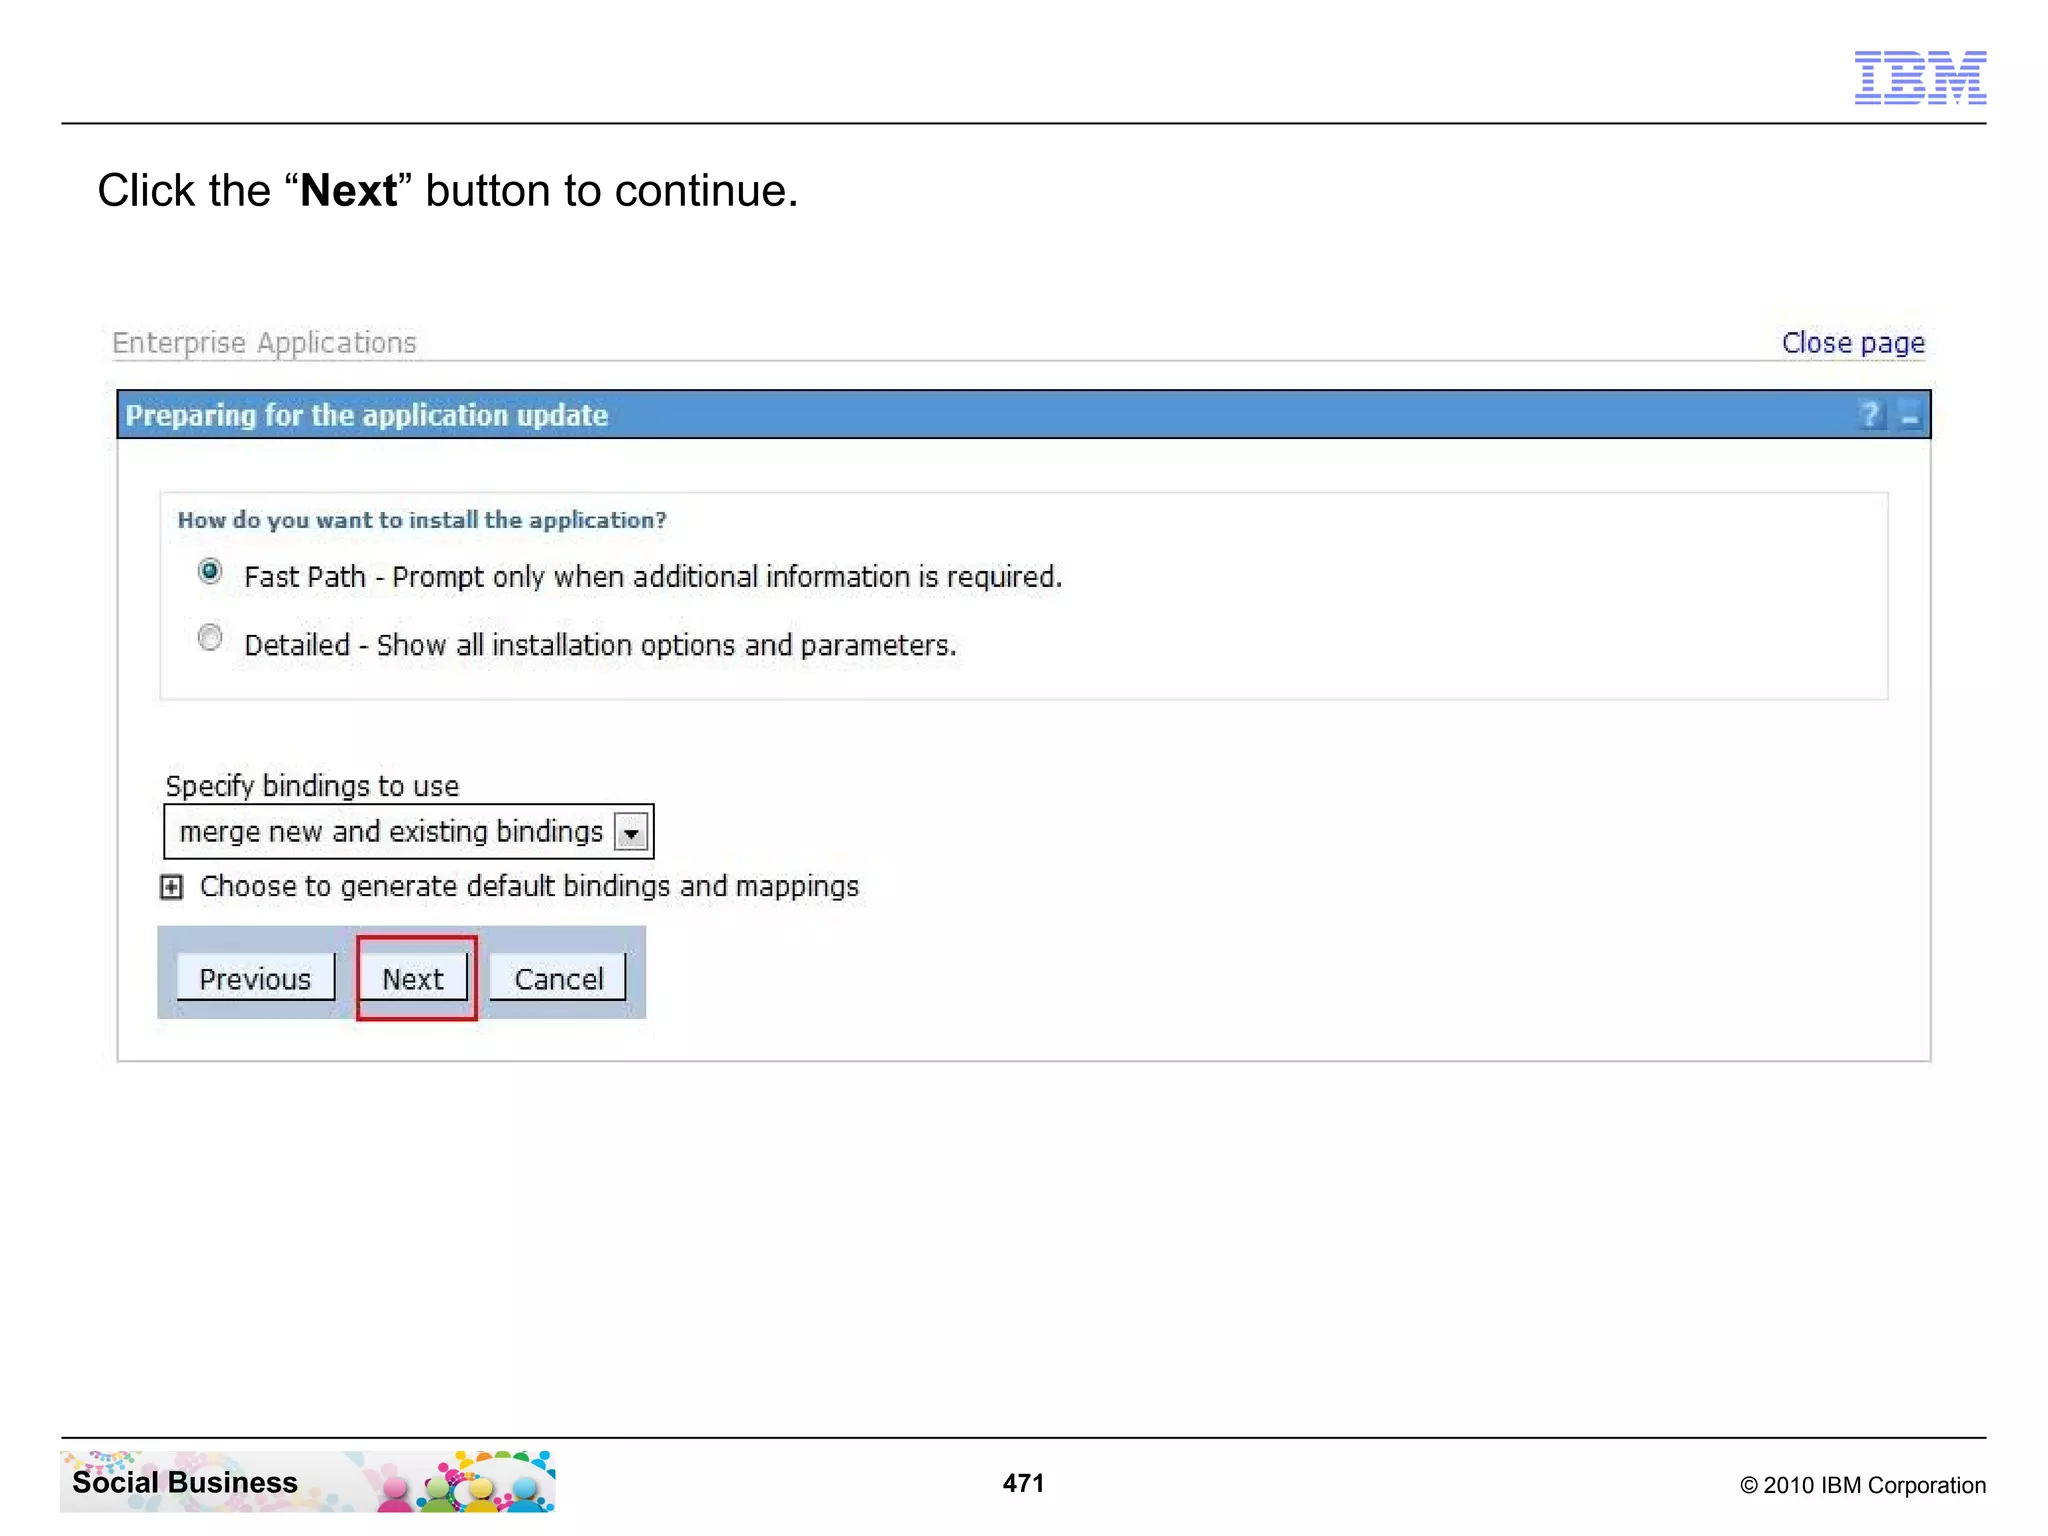This screenshot has width=2048, height=1536.
Task: Cancel the application update
Action: [x=558, y=978]
